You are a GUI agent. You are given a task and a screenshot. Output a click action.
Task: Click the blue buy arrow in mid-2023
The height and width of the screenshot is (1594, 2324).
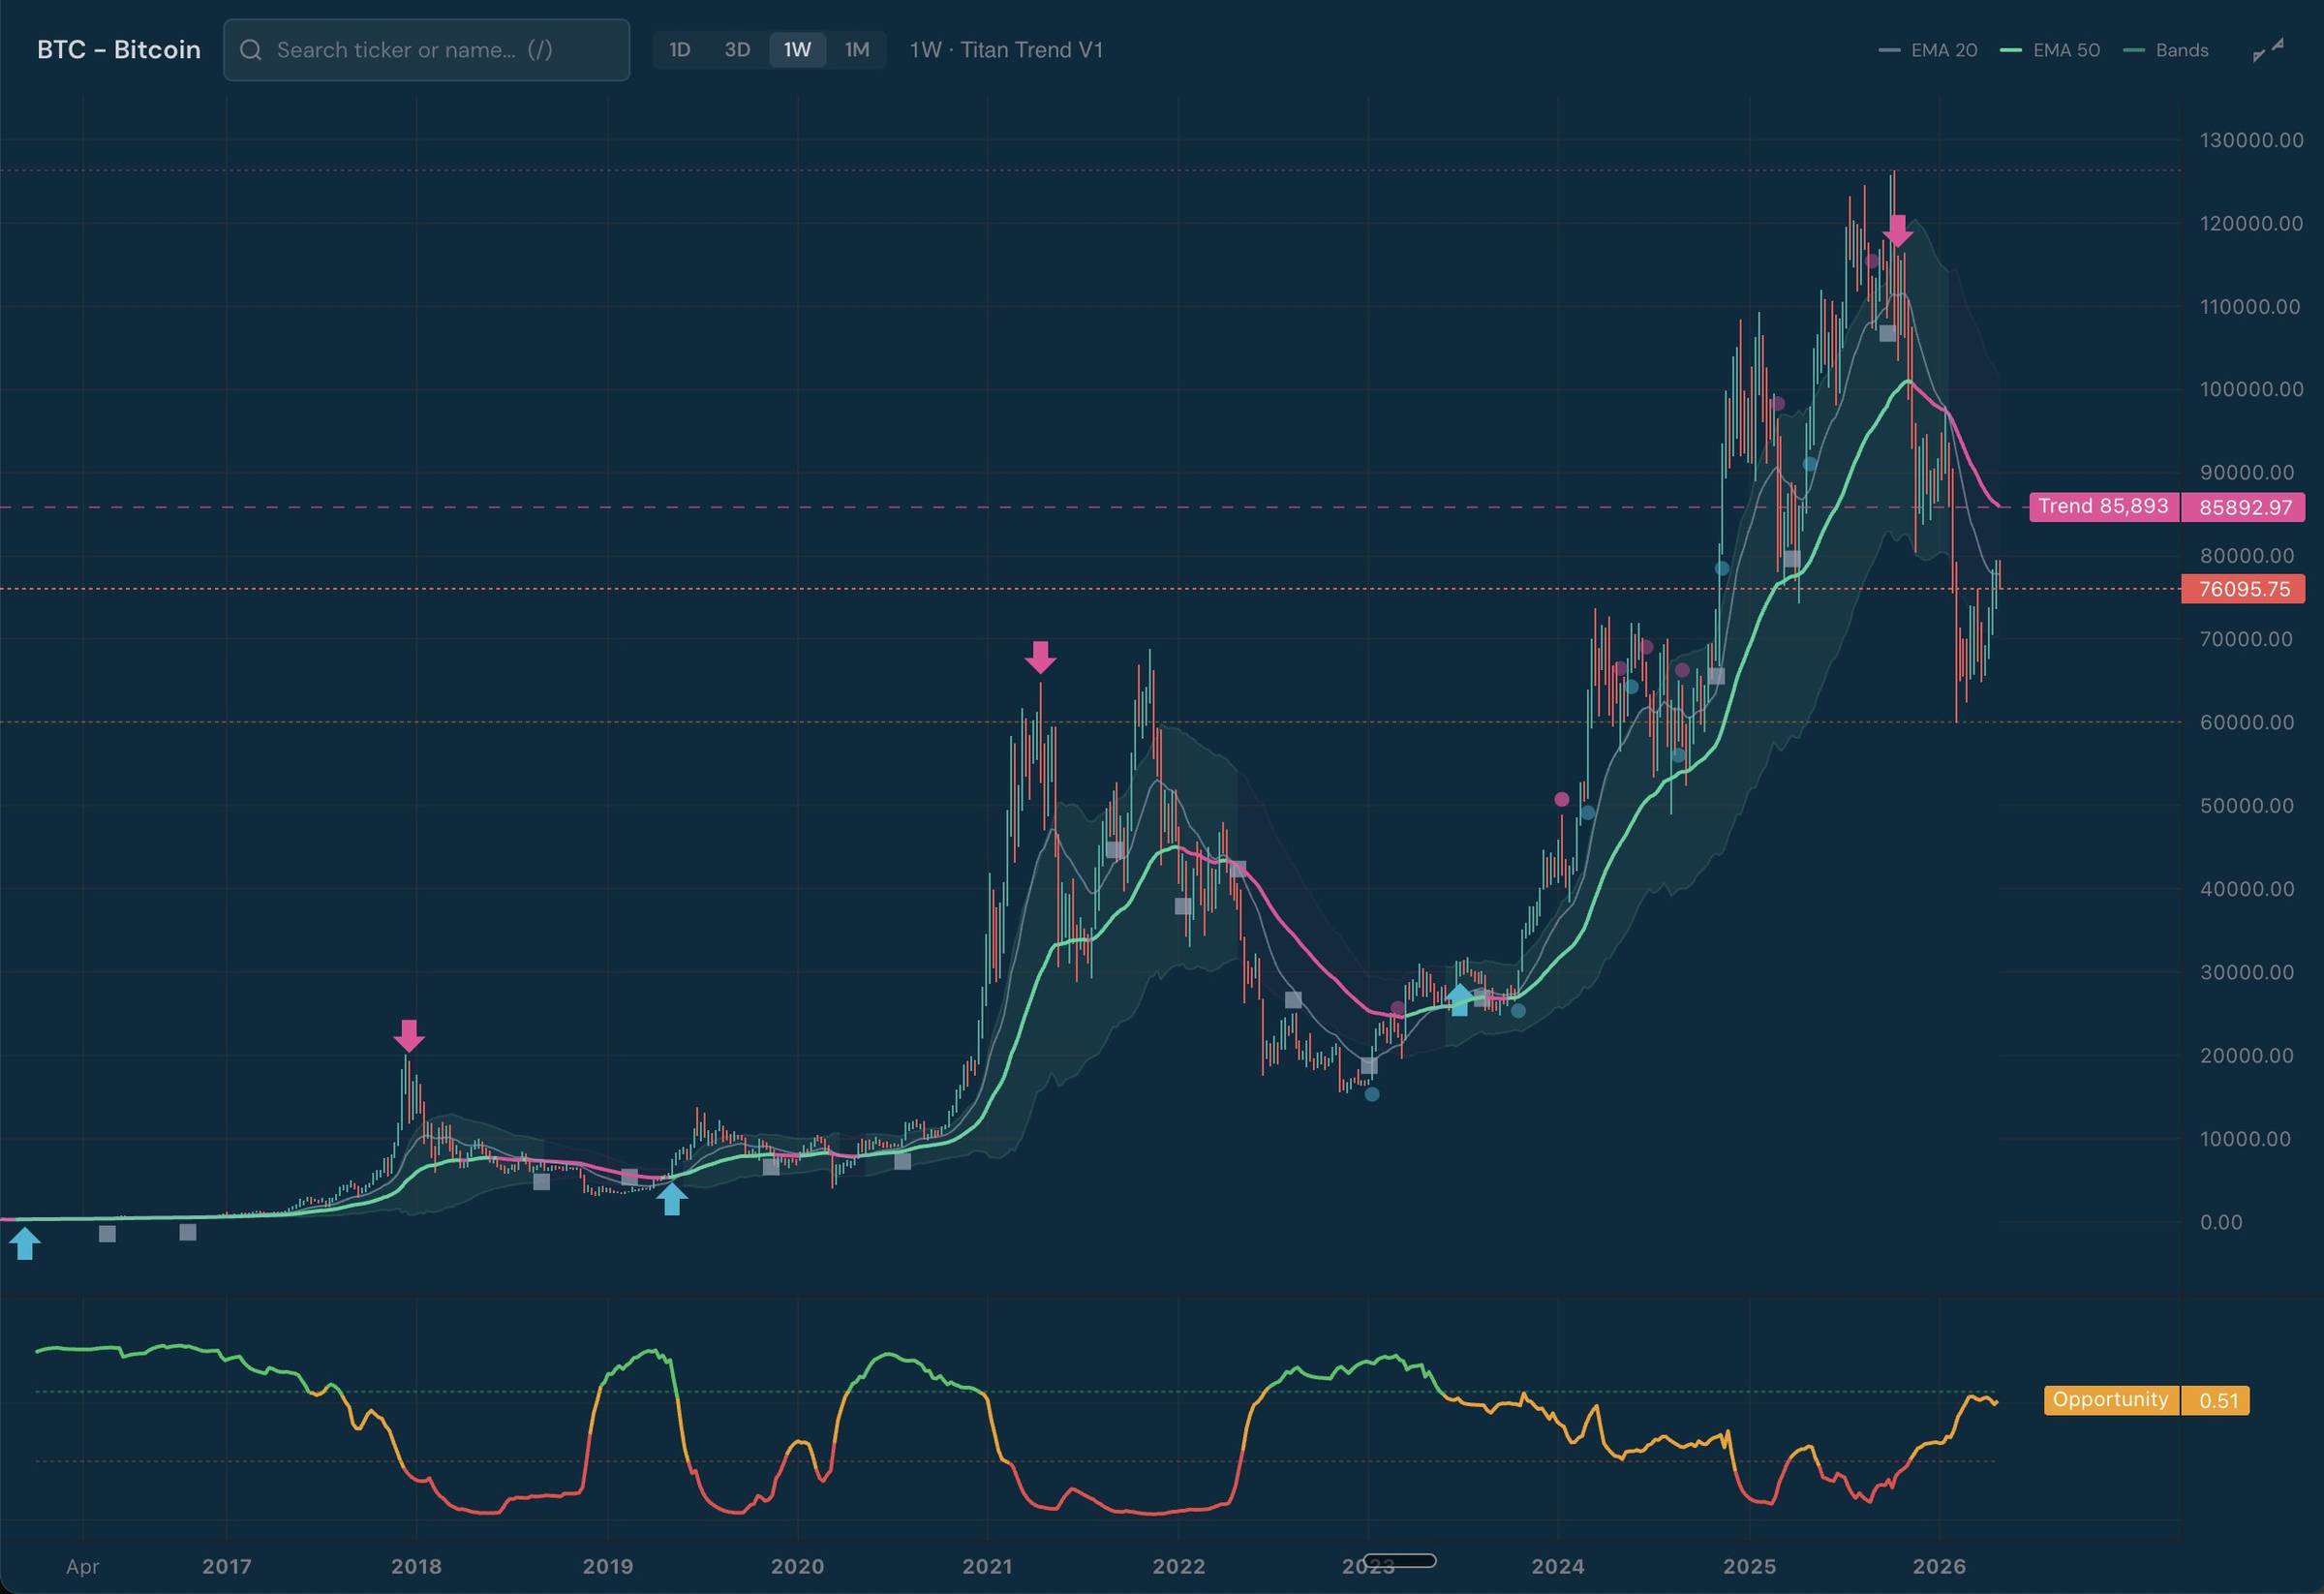[1459, 999]
